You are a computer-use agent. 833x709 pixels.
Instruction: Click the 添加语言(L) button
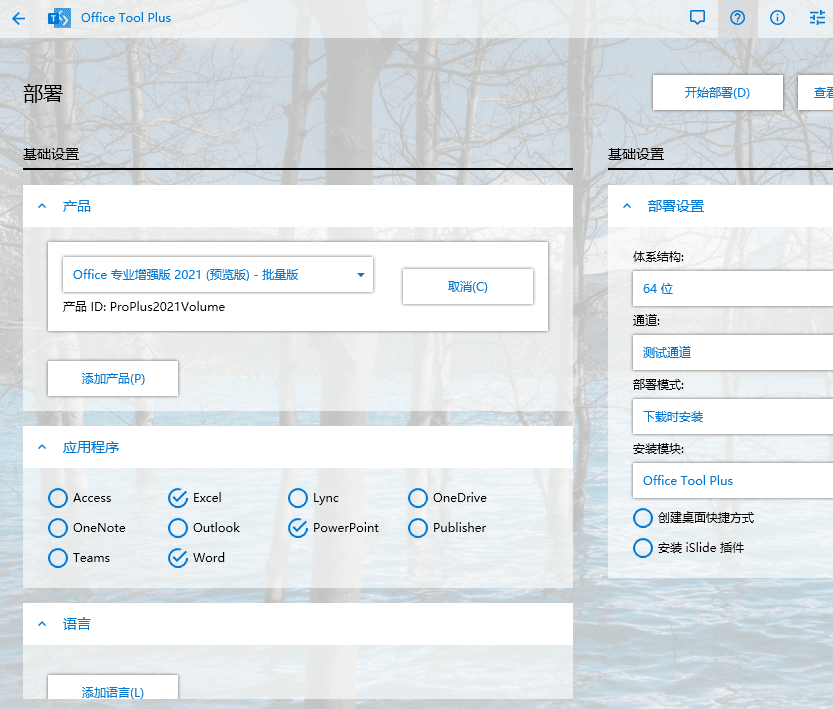pyautogui.click(x=113, y=687)
